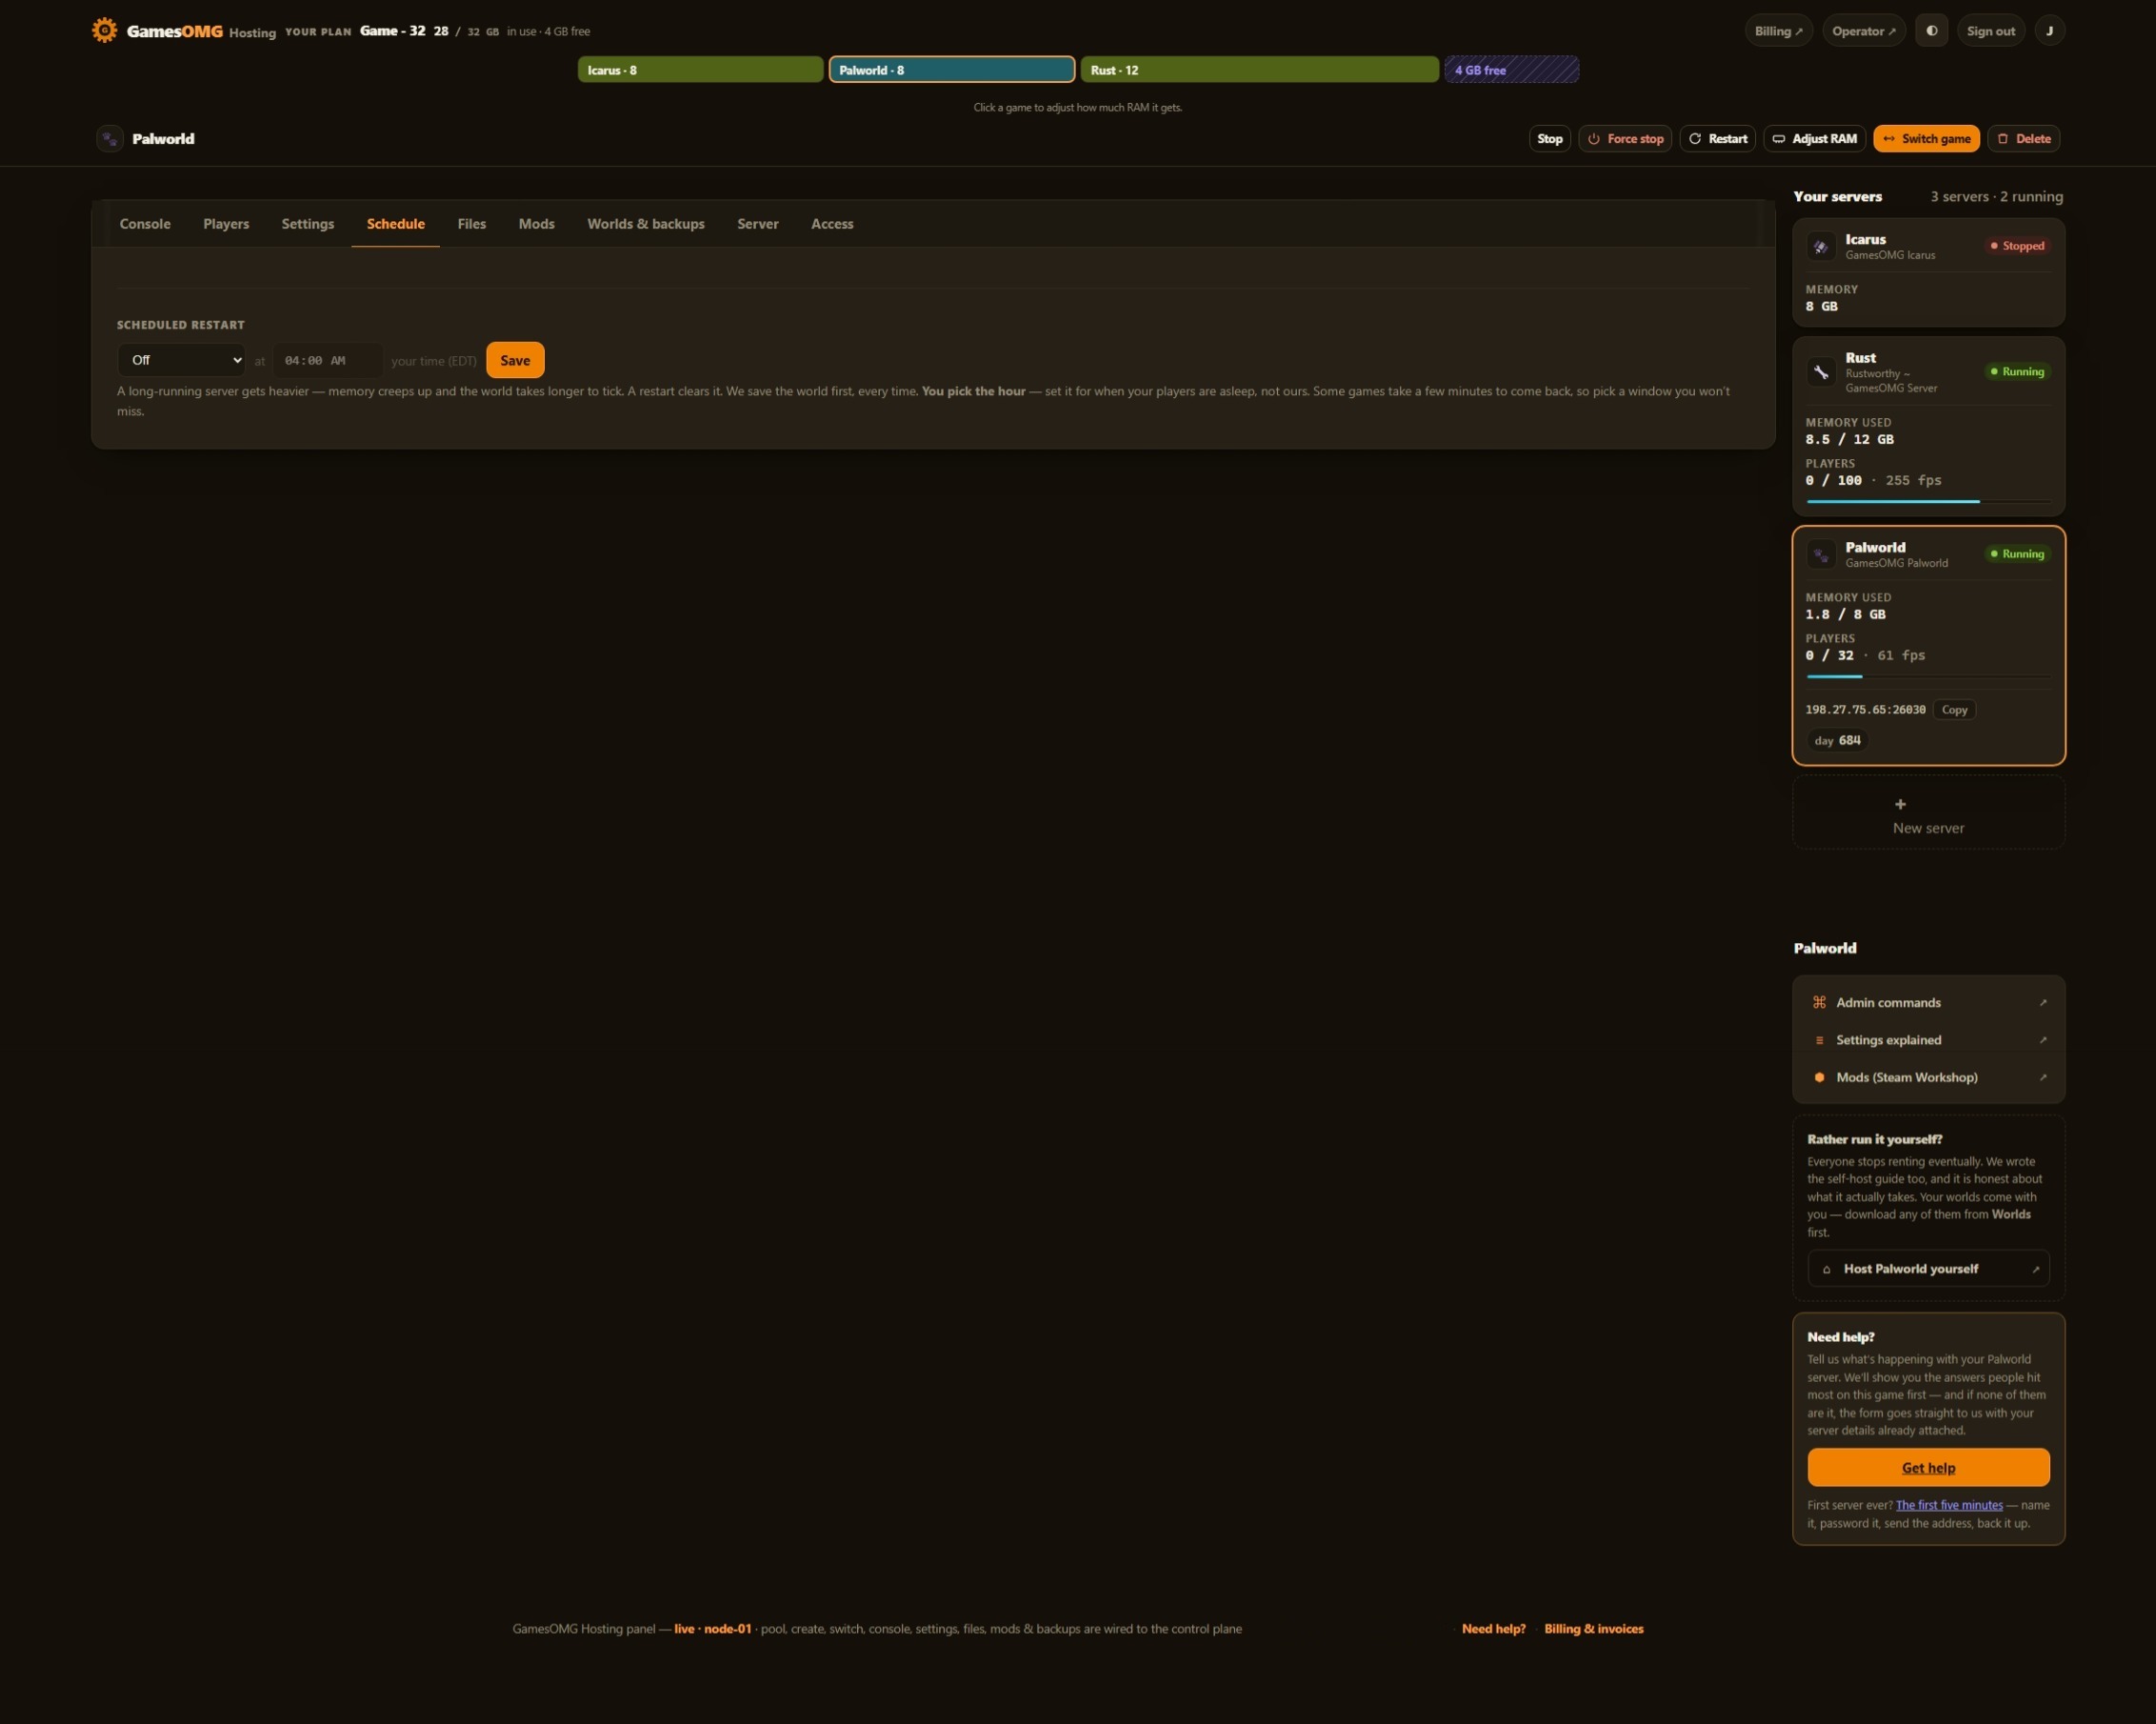The height and width of the screenshot is (1724, 2156).
Task: Open the Operator link in header
Action: click(x=1864, y=31)
